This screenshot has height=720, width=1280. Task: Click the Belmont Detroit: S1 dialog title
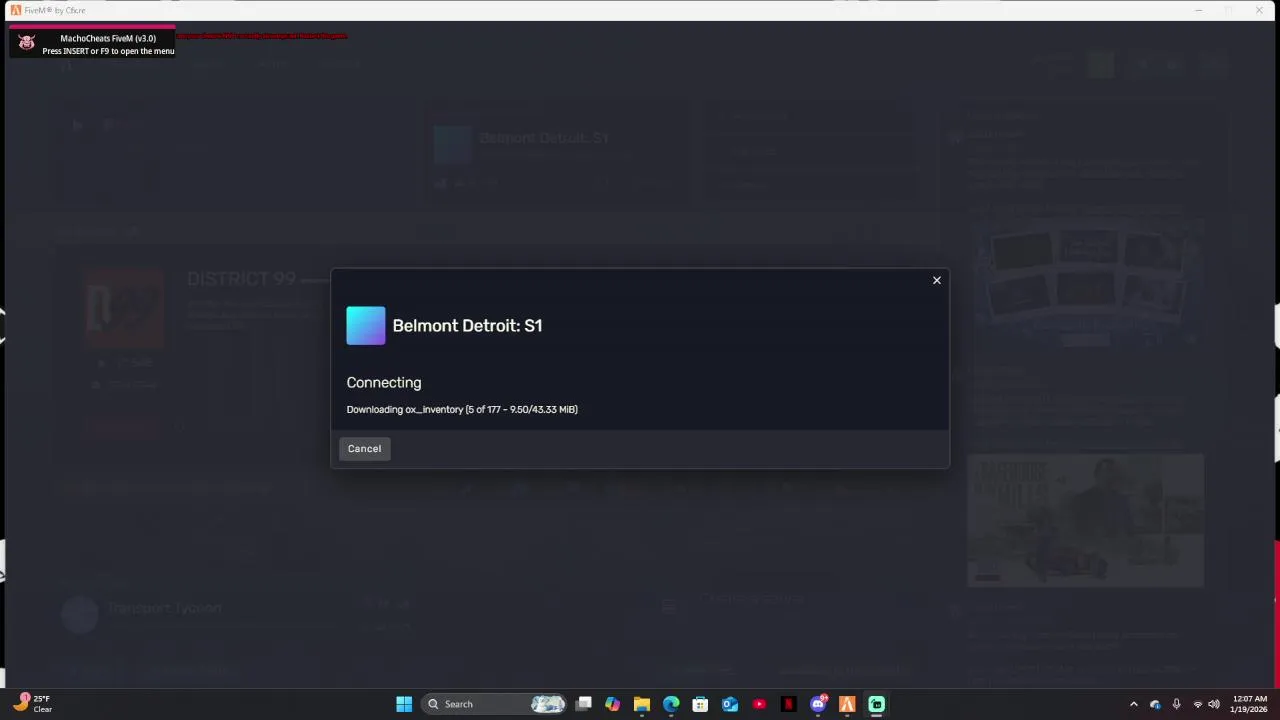pyautogui.click(x=467, y=325)
